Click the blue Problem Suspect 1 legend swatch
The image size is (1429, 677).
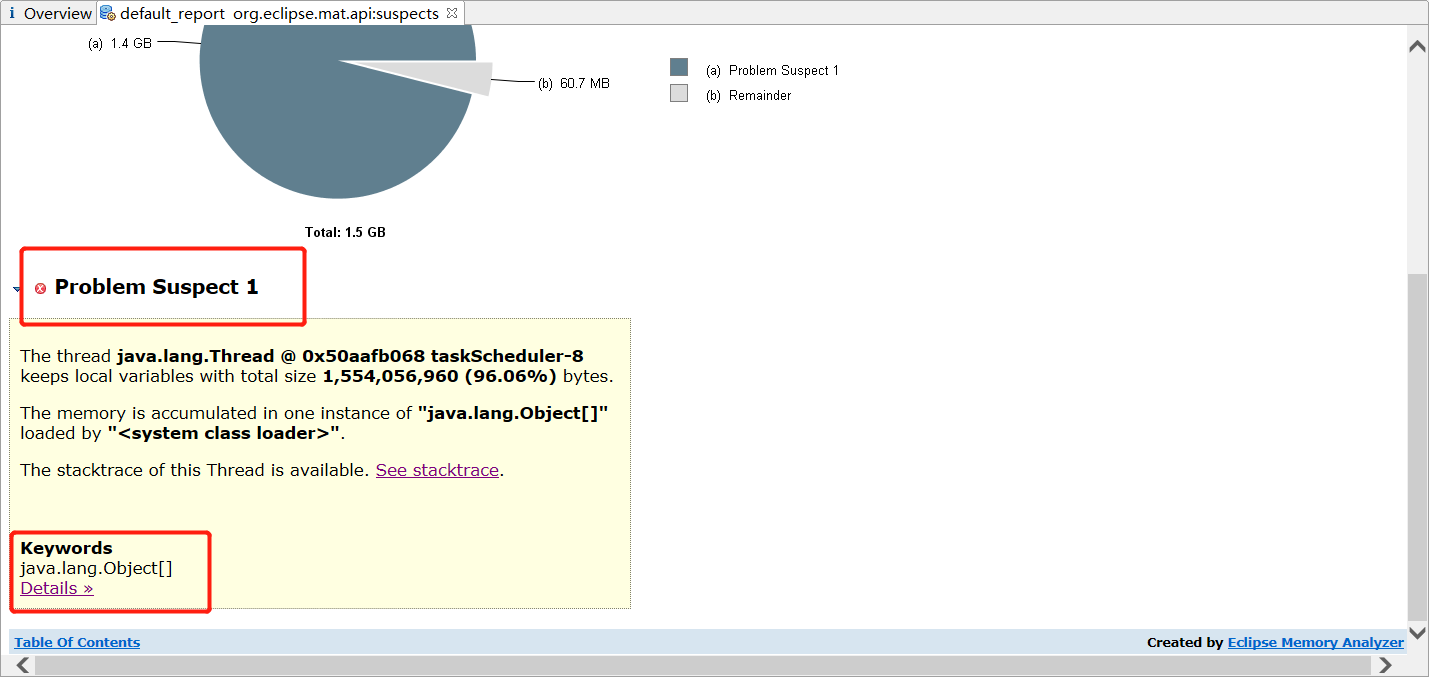click(x=679, y=68)
